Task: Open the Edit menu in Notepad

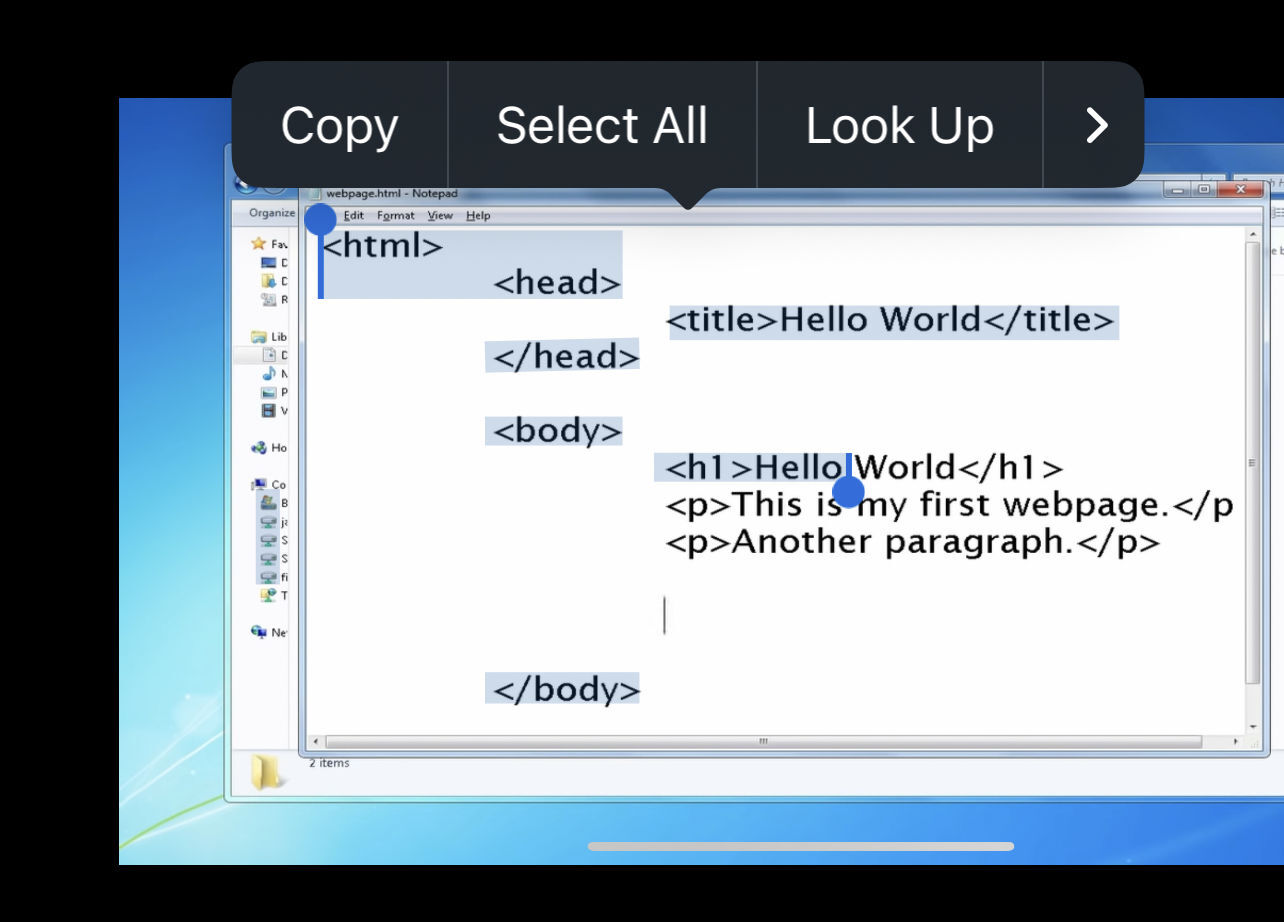Action: click(354, 216)
